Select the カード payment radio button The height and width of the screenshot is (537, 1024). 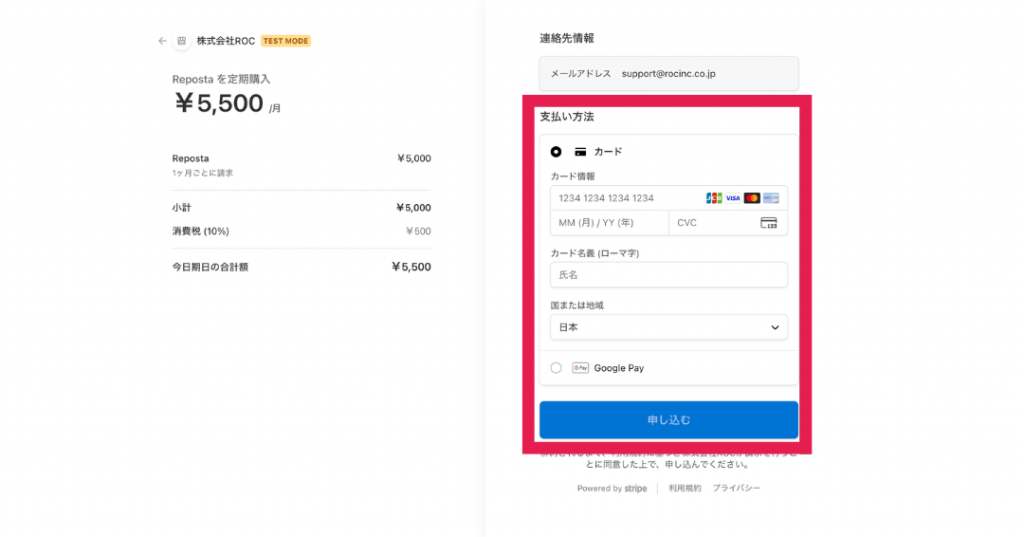point(556,152)
